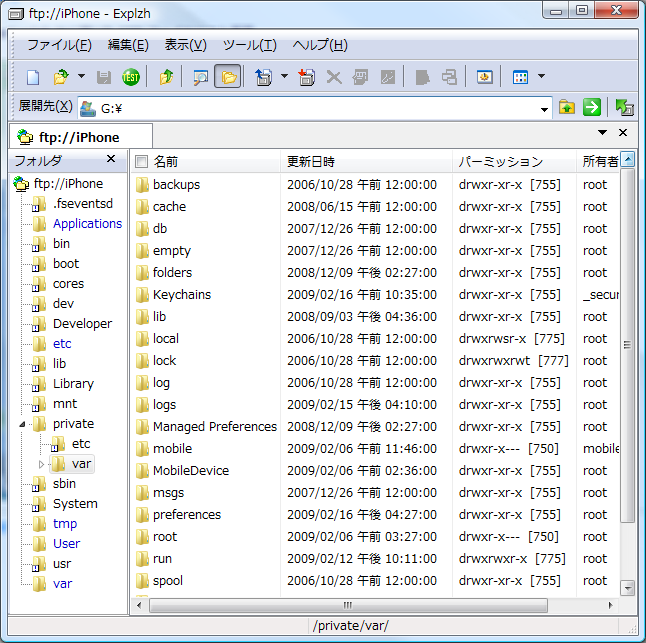646x643 pixels.
Task: Expand the System folder plus box
Action: pyautogui.click(x=35, y=508)
